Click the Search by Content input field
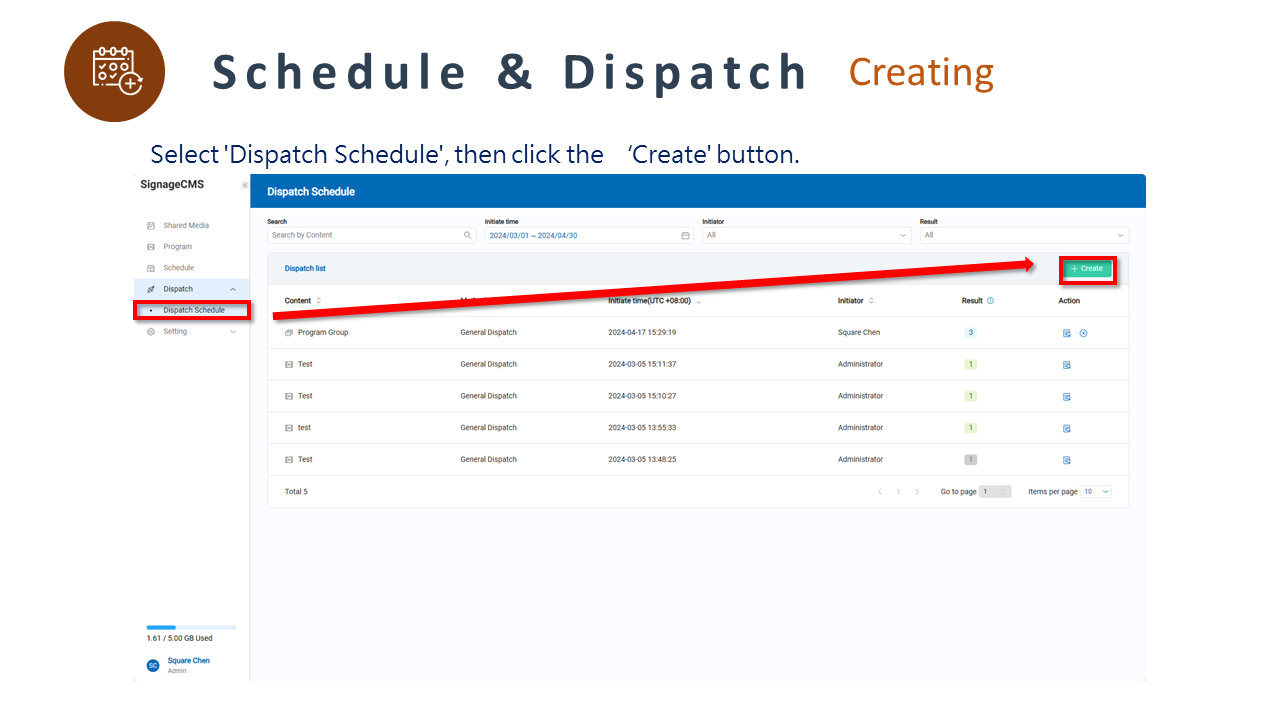This screenshot has height=720, width=1280. [x=365, y=236]
